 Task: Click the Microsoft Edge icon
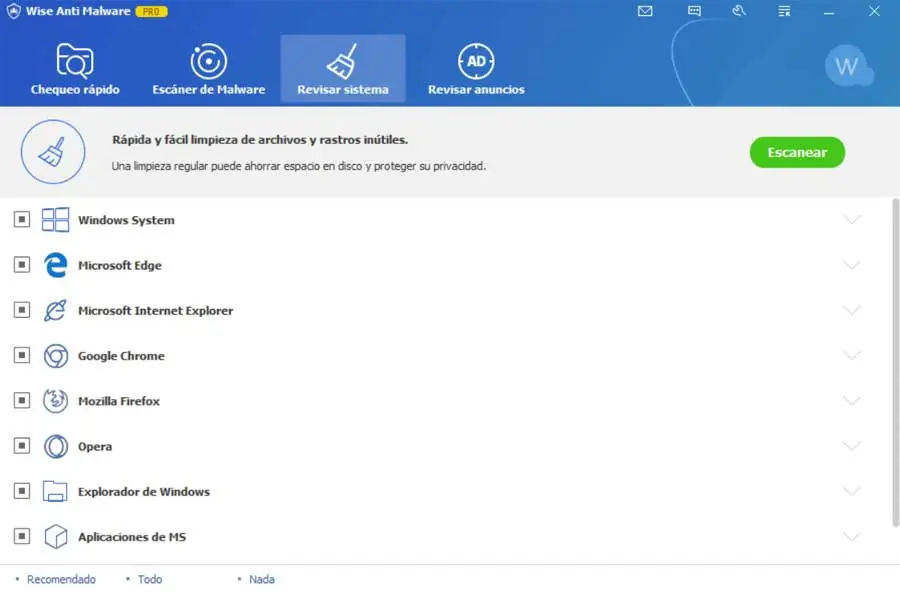(x=55, y=265)
